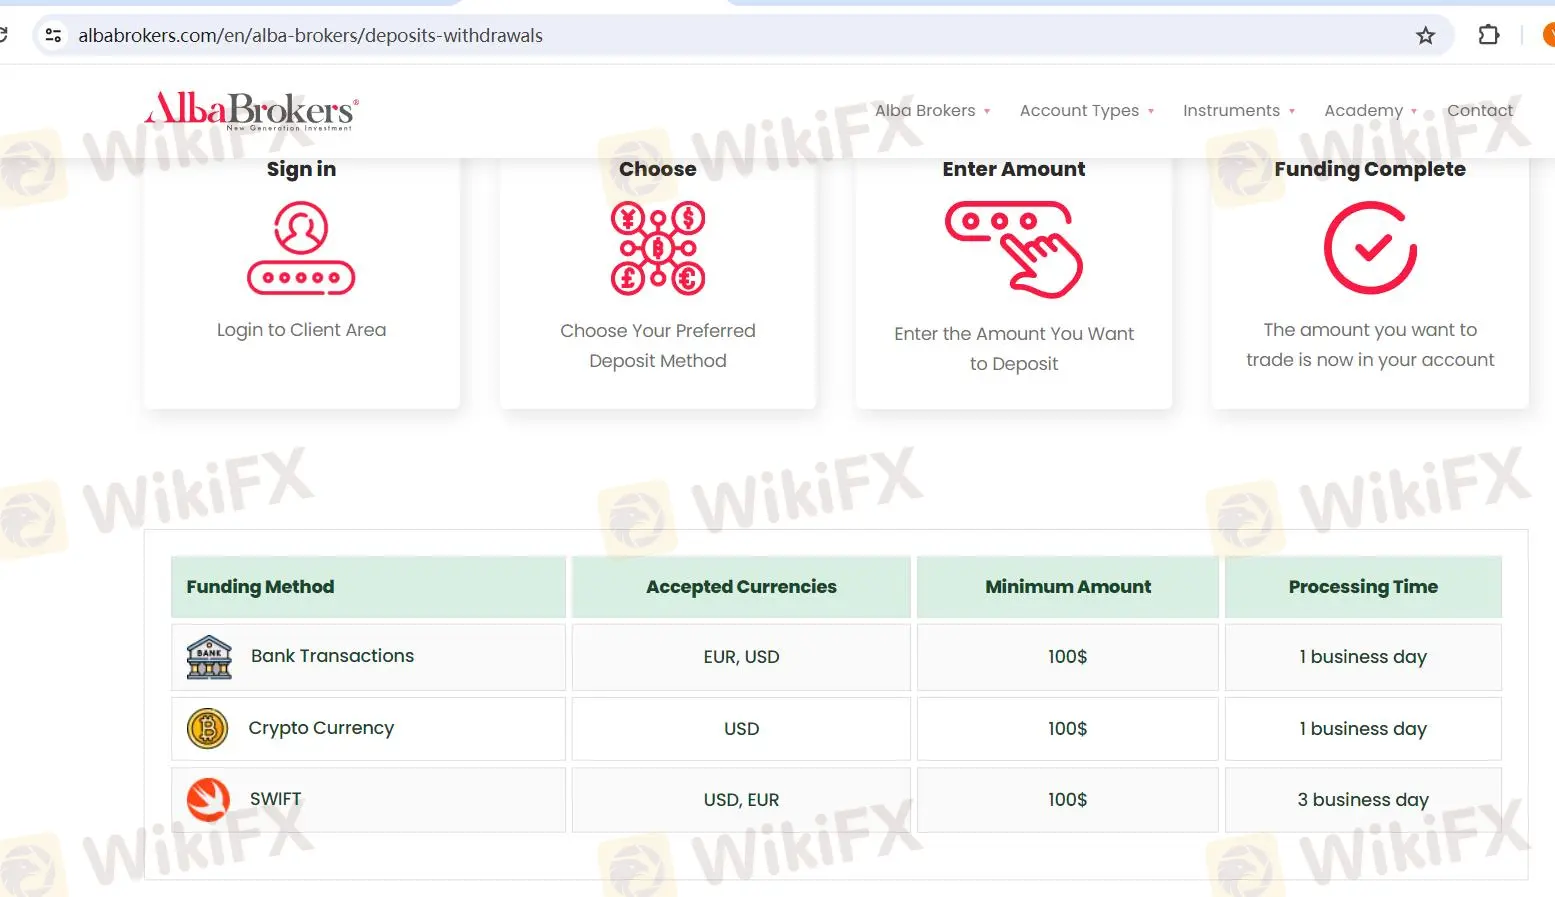
Task: Expand the Alba Brokers dropdown arrow
Action: 987,112
